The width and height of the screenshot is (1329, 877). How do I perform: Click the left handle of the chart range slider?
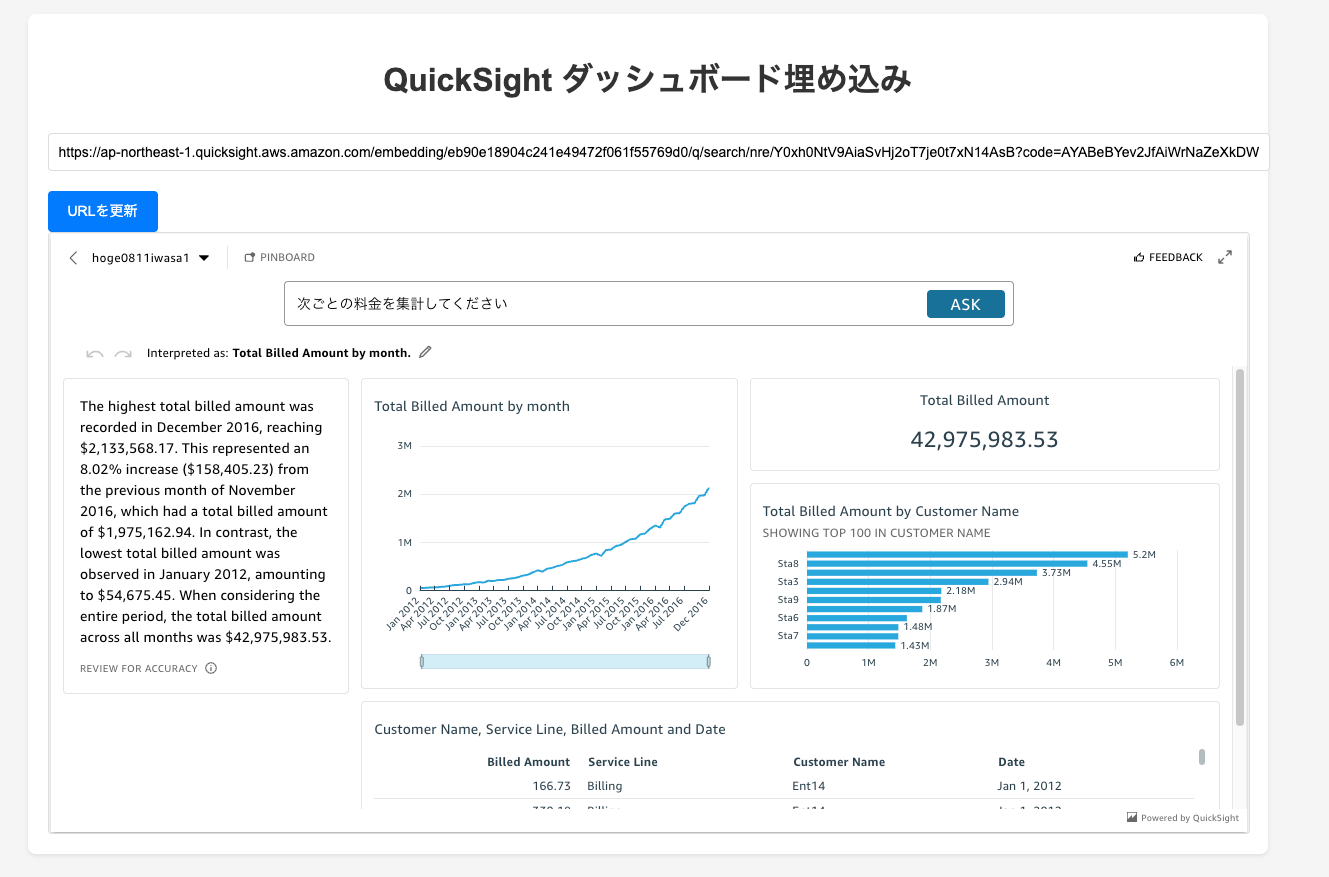pyautogui.click(x=422, y=661)
